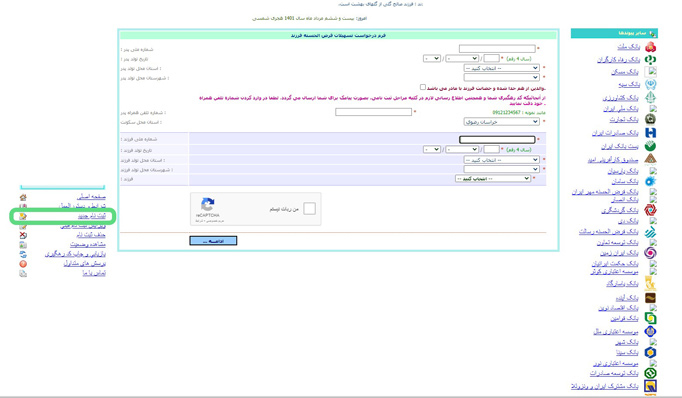
Task: Click the blue continue (ادامه) button
Action: click(x=213, y=241)
